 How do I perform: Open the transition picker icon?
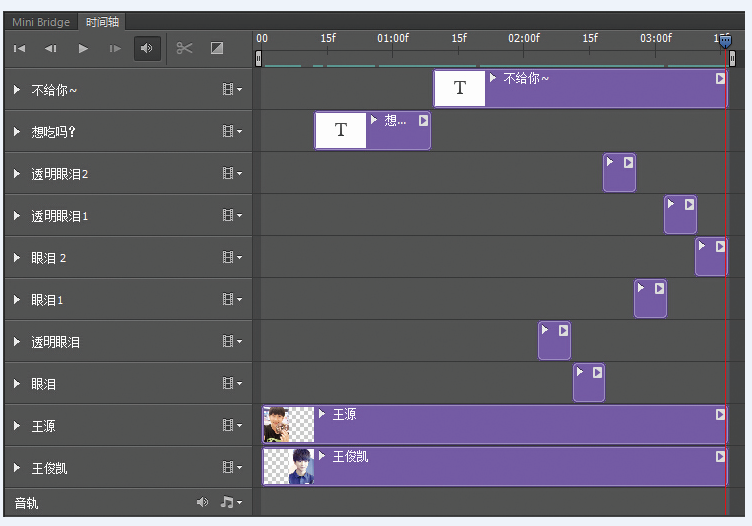tap(217, 48)
